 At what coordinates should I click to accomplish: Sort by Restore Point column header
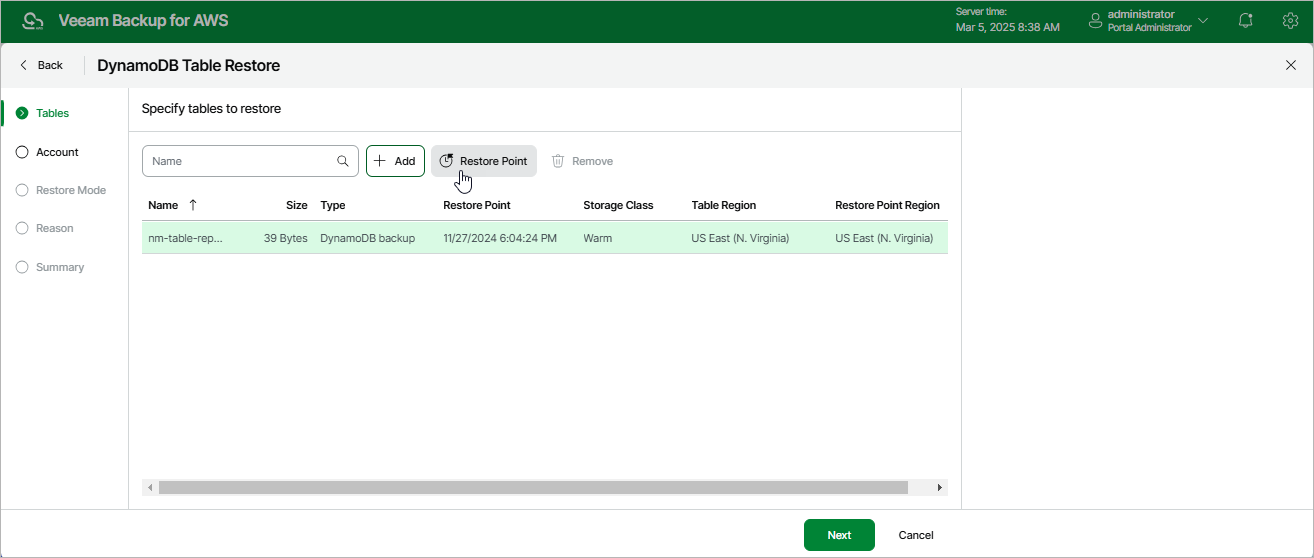coord(477,205)
